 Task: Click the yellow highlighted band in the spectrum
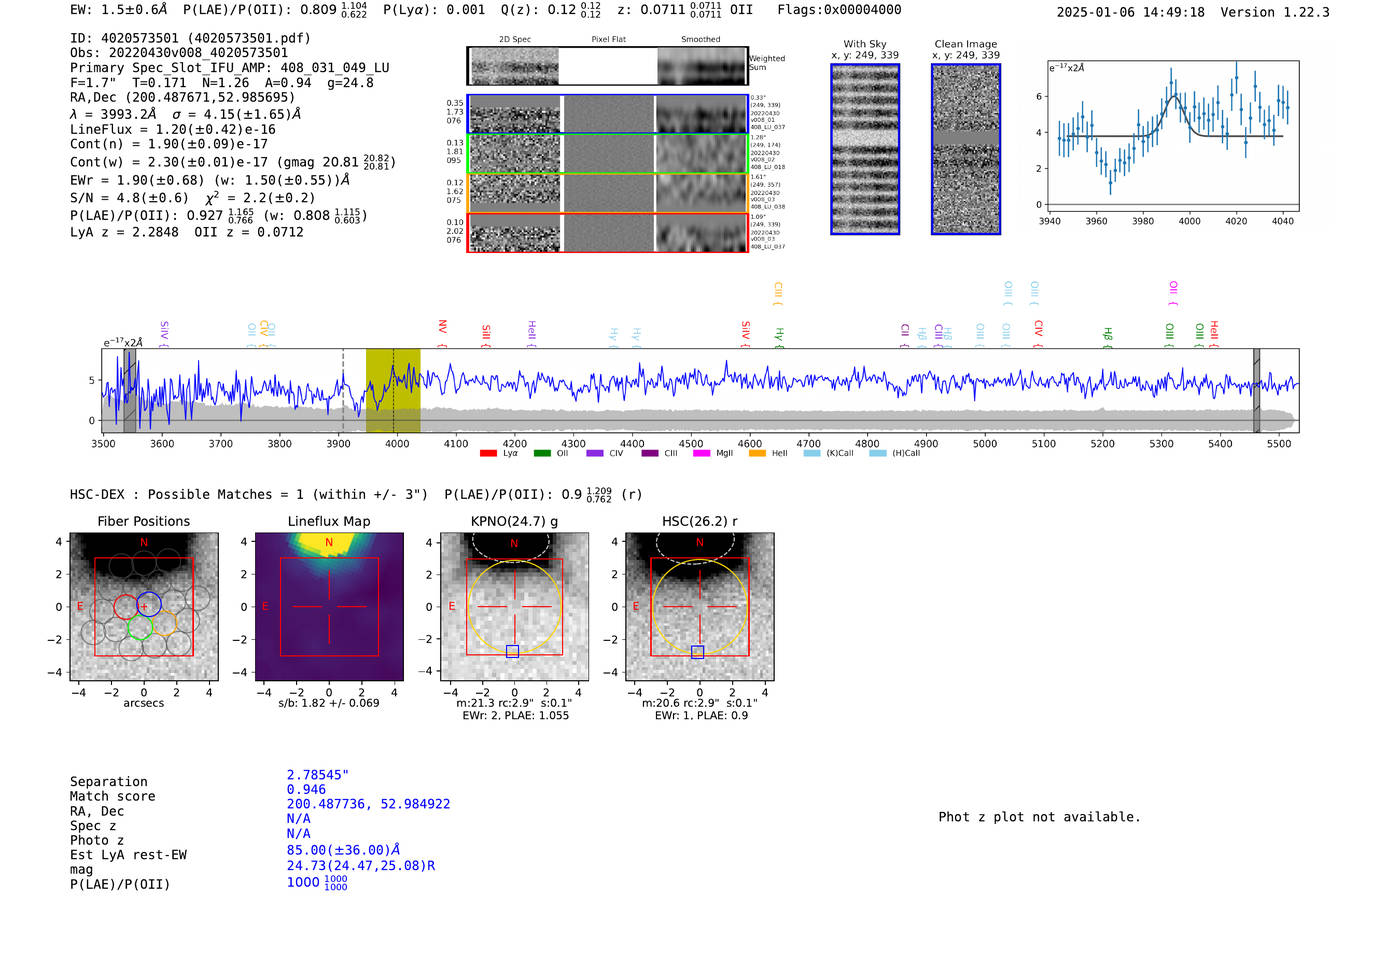[x=392, y=390]
